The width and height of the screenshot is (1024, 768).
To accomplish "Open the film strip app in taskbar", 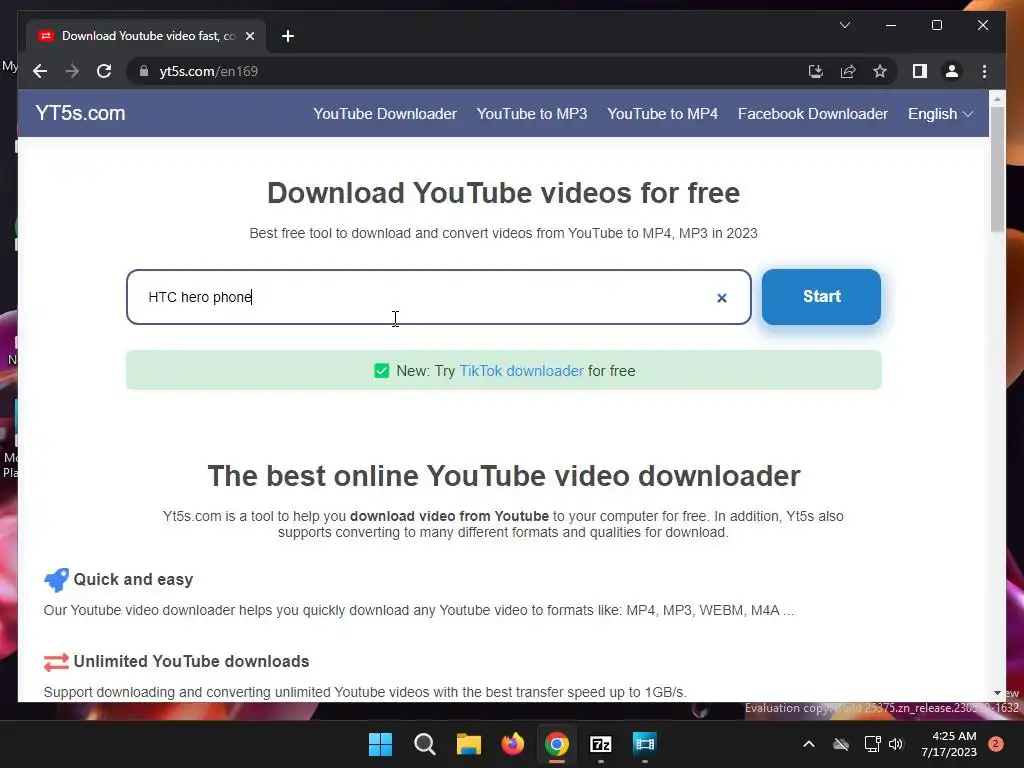I will (x=645, y=744).
